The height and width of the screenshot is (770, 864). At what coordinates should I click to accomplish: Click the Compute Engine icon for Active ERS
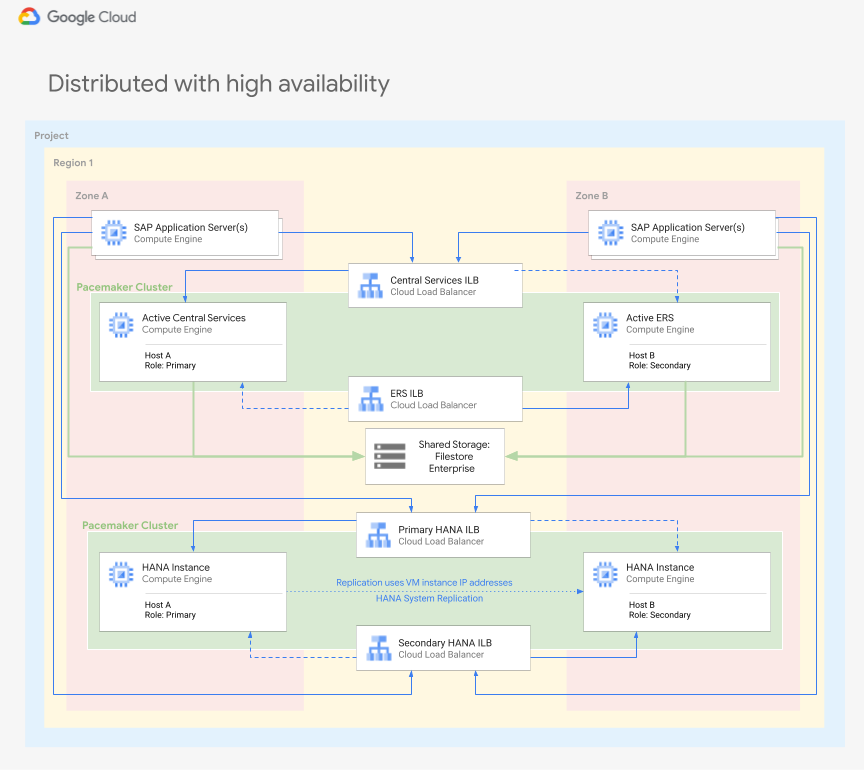point(605,324)
